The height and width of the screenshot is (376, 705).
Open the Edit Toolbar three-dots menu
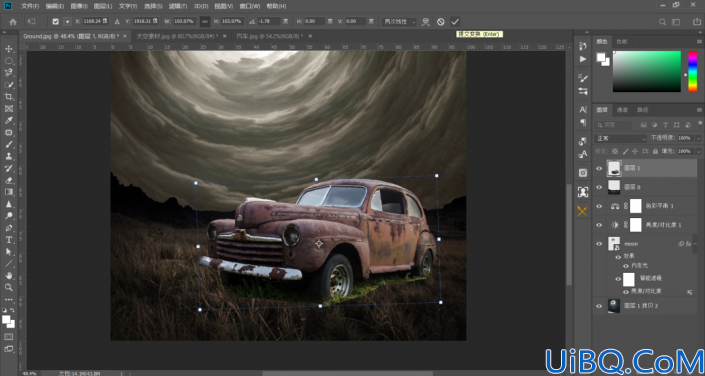pyautogui.click(x=9, y=299)
